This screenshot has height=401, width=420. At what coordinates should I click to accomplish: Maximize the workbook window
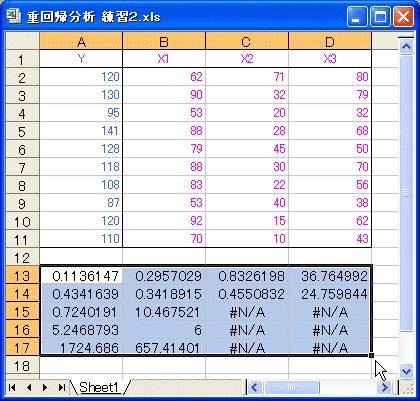380,16
